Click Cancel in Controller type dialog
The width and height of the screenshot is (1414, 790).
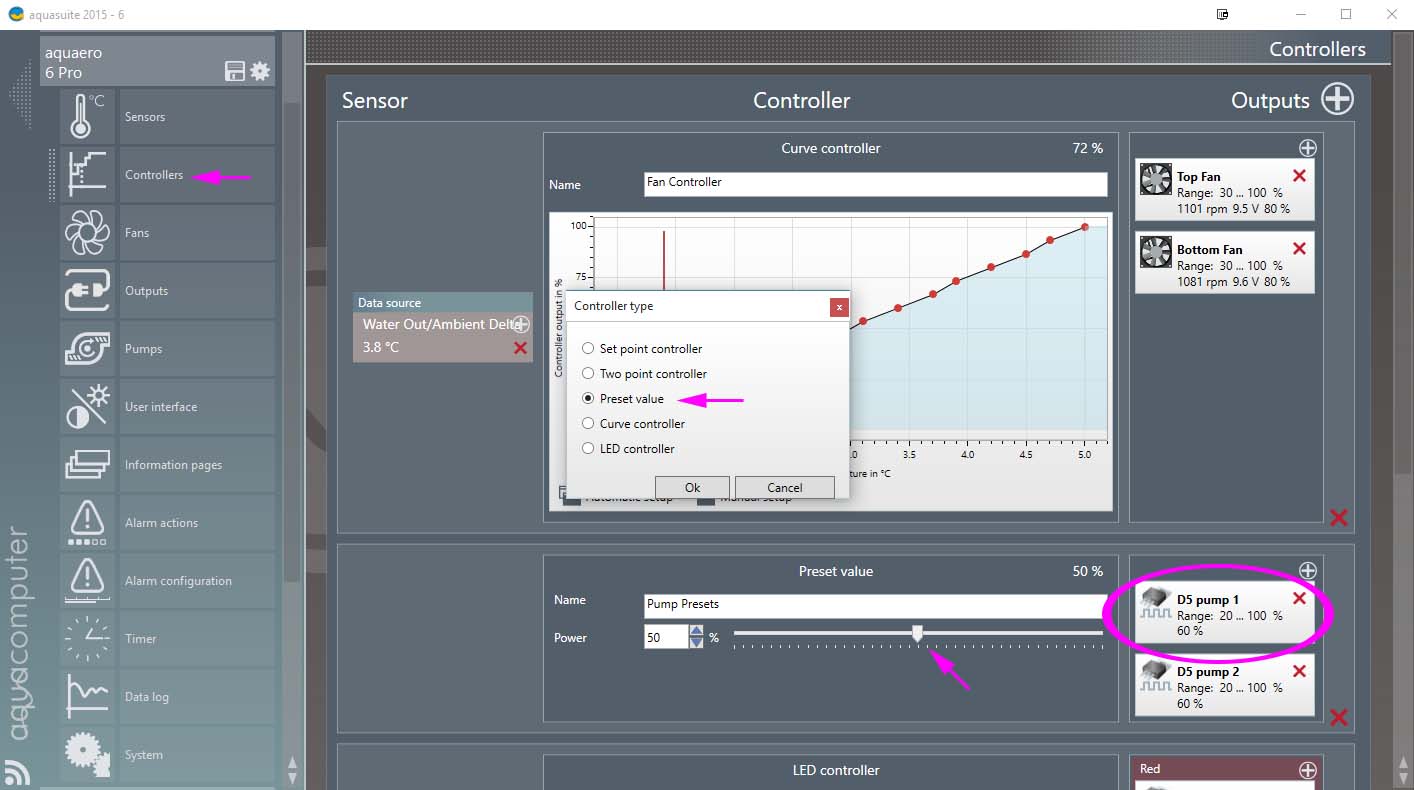pos(784,487)
